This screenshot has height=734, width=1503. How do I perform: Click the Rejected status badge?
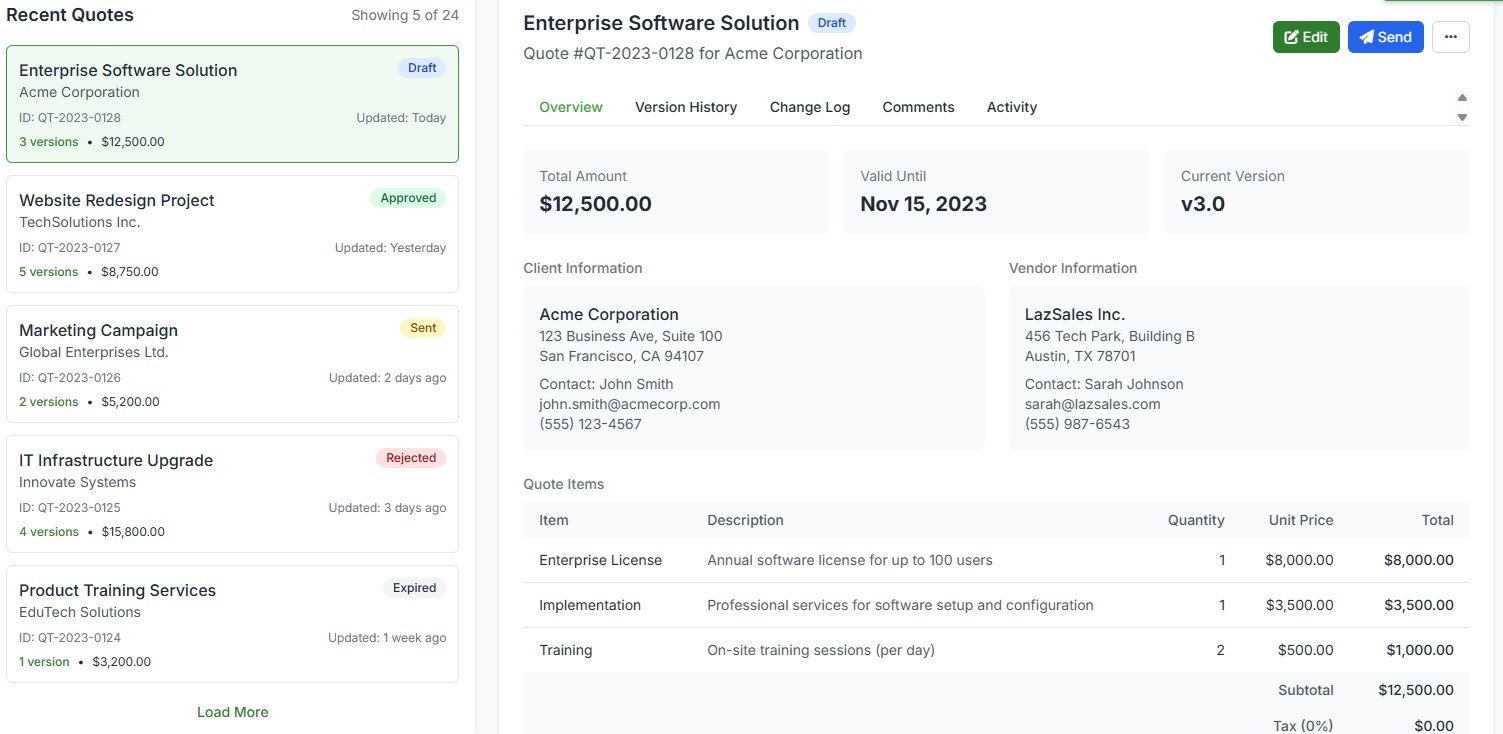pyautogui.click(x=411, y=458)
